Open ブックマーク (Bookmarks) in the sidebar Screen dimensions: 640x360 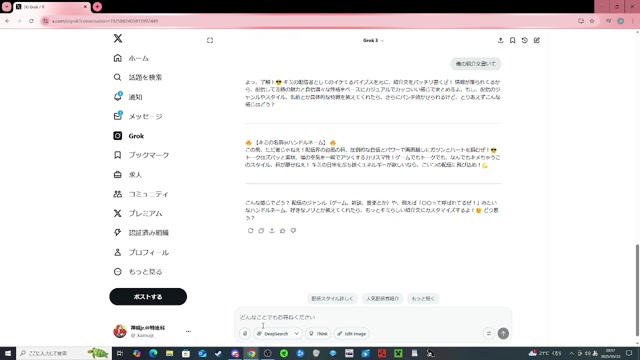[141, 155]
